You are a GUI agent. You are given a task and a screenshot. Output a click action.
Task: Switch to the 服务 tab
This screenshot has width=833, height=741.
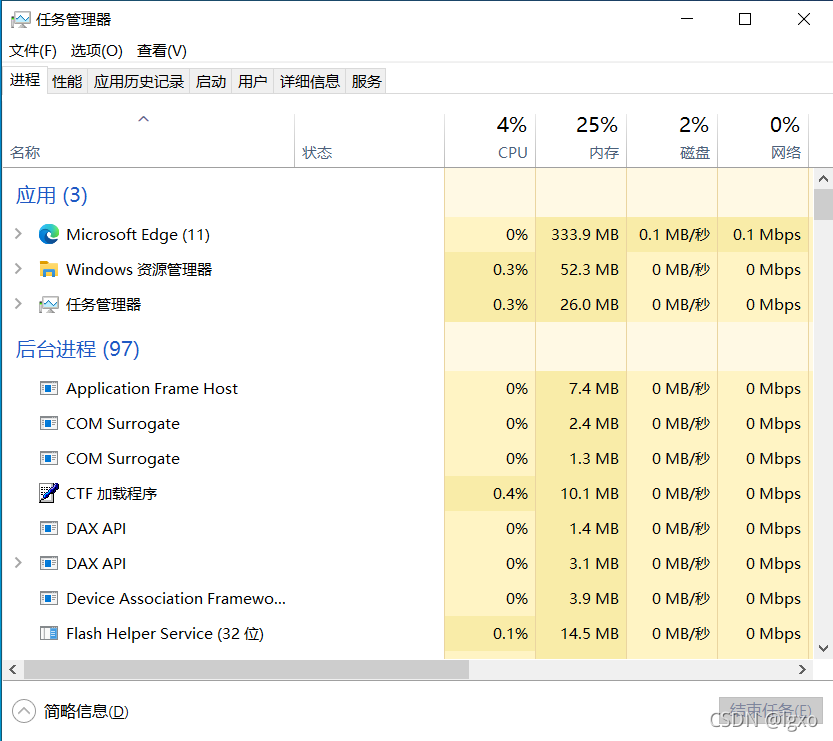tap(366, 81)
